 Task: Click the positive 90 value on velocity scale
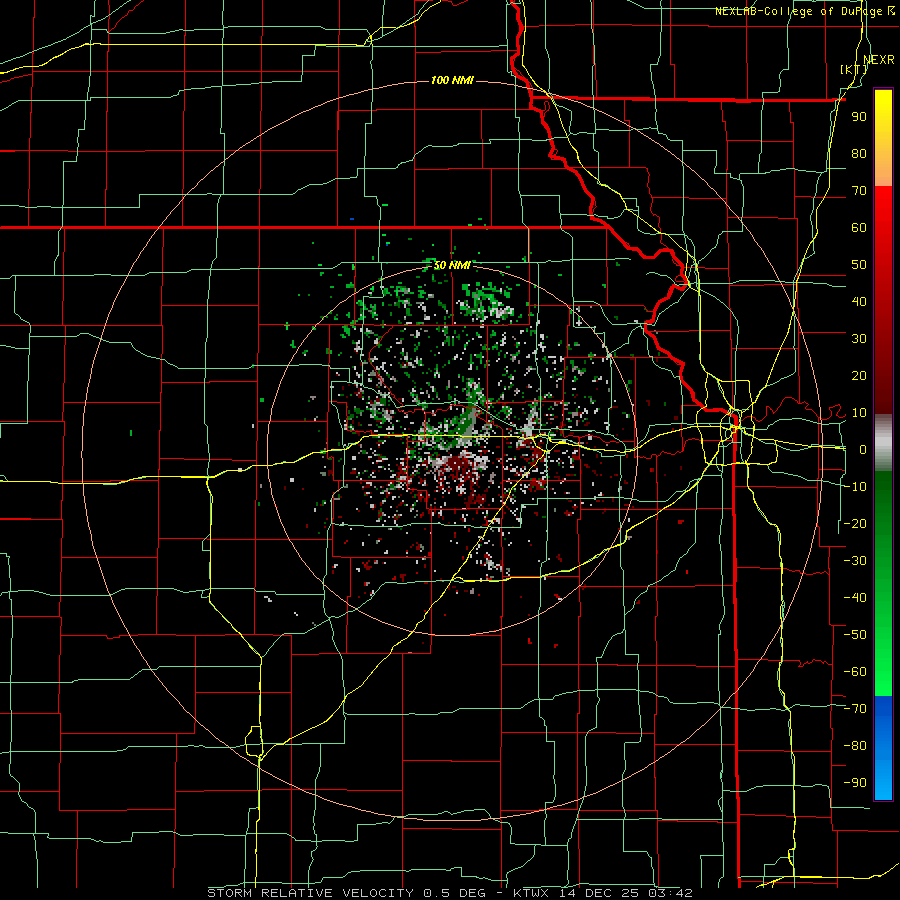pos(859,117)
